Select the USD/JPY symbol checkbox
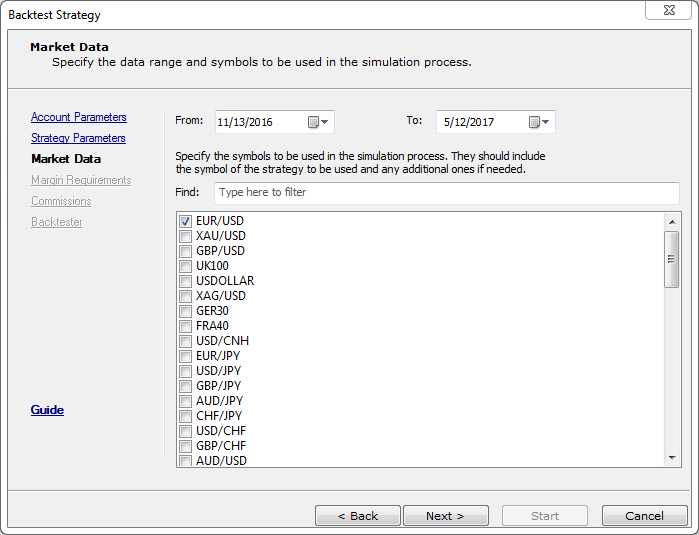699x535 pixels. [185, 371]
